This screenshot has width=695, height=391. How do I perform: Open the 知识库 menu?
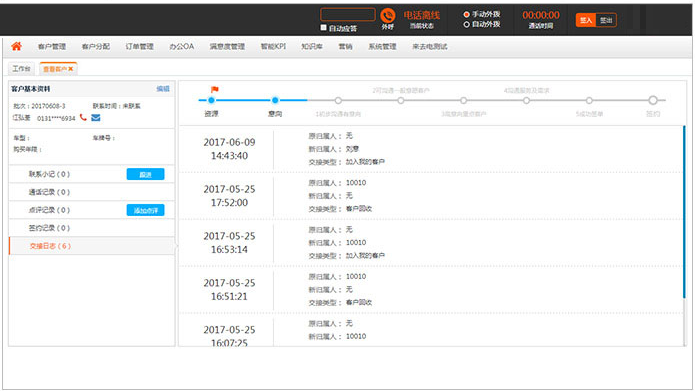(x=312, y=47)
